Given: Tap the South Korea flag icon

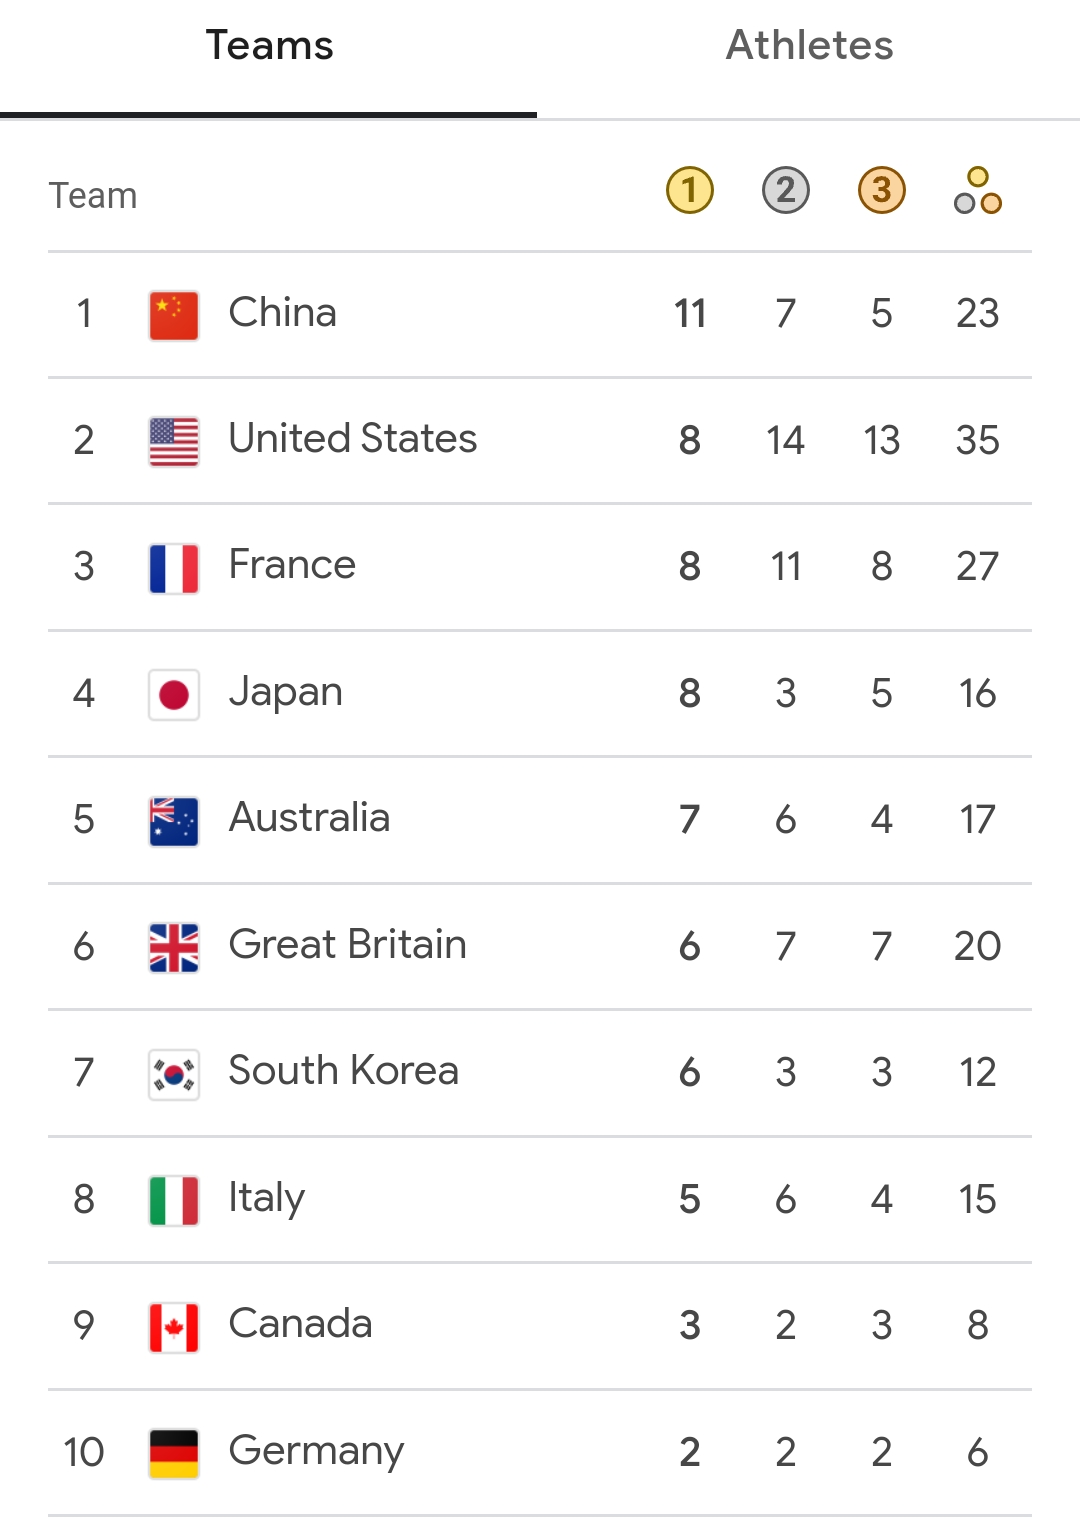Looking at the screenshot, I should tap(174, 1074).
